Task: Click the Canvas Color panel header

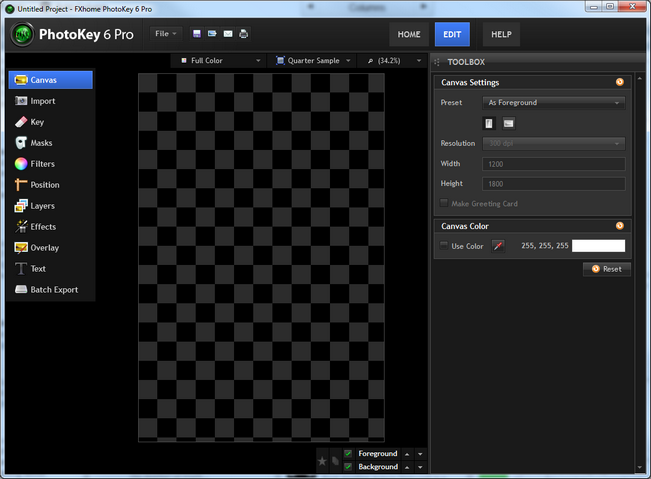Action: click(x=533, y=226)
